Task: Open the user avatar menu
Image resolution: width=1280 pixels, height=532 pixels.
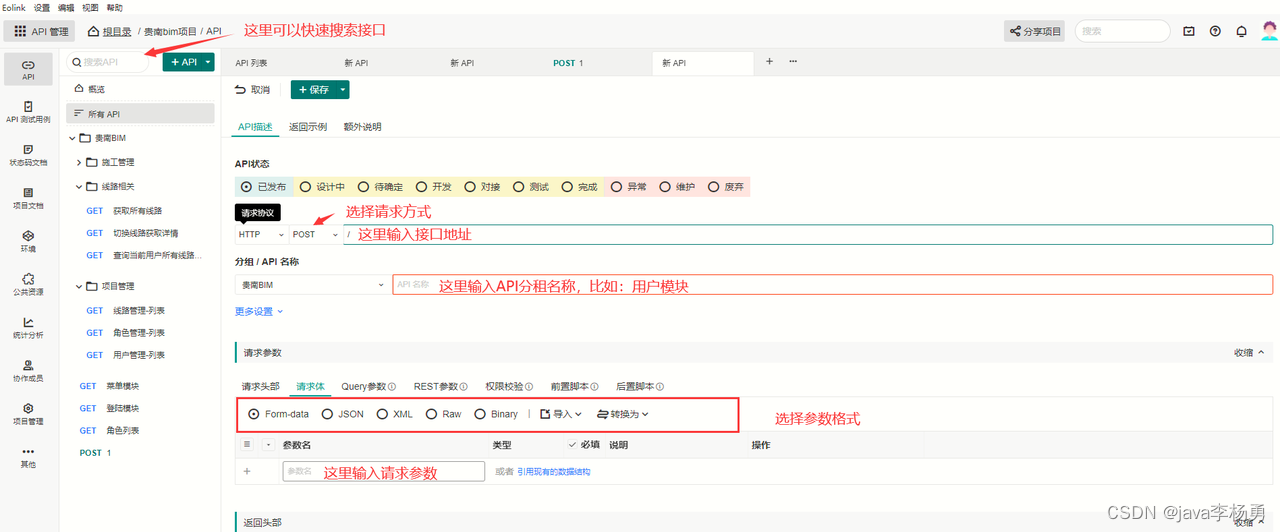Action: click(x=1269, y=31)
